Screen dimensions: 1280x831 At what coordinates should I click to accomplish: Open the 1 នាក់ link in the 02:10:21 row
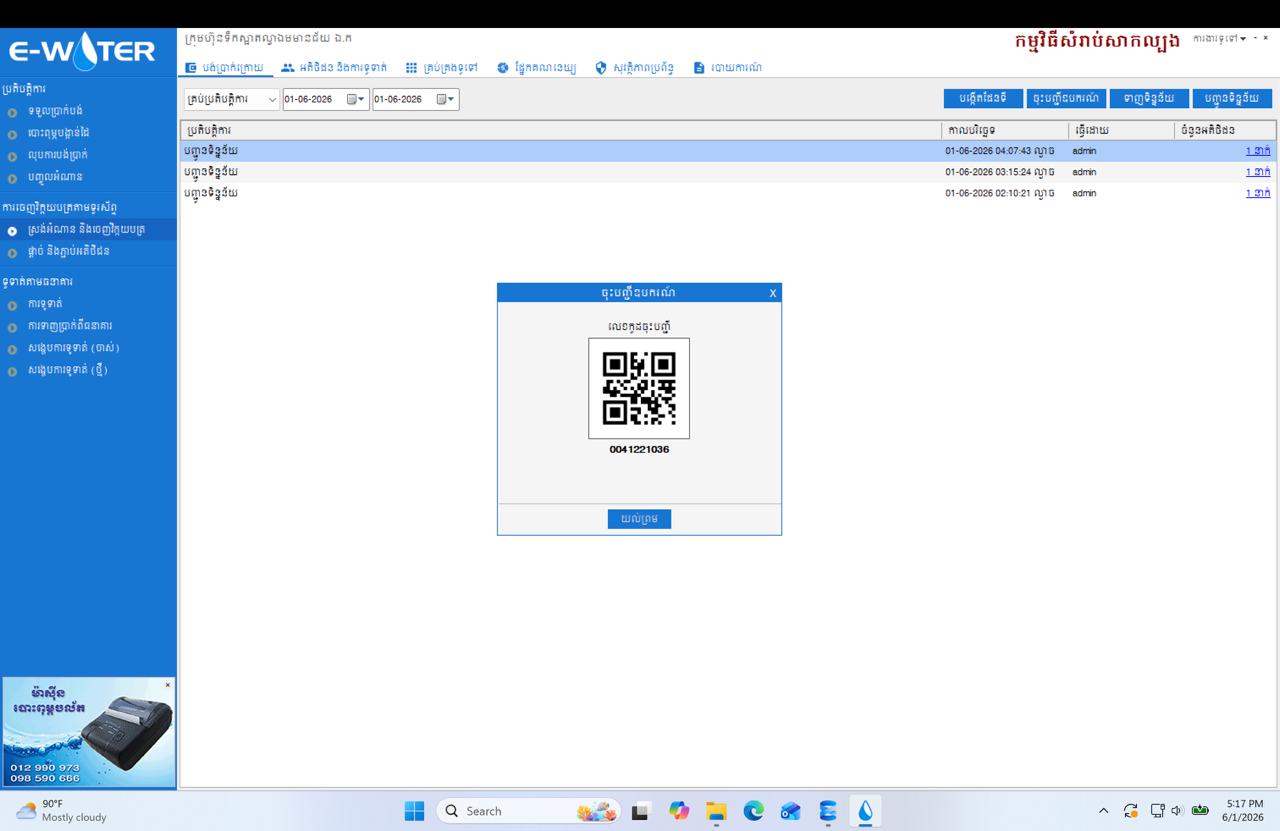tap(1258, 193)
